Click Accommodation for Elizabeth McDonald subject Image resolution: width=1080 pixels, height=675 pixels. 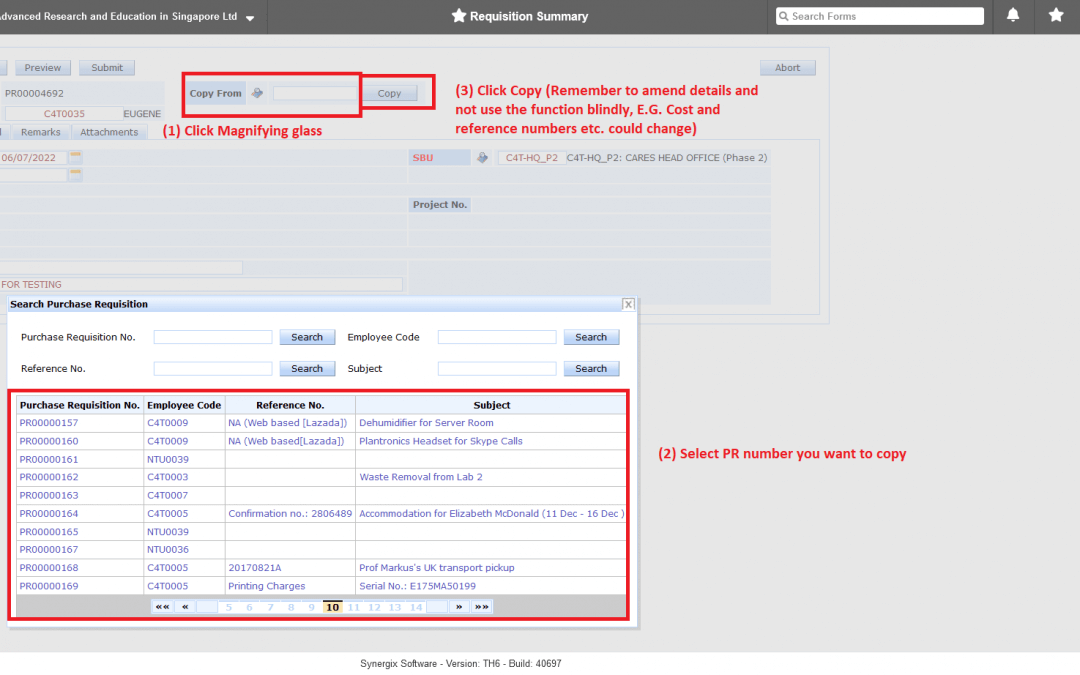pyautogui.click(x=492, y=514)
